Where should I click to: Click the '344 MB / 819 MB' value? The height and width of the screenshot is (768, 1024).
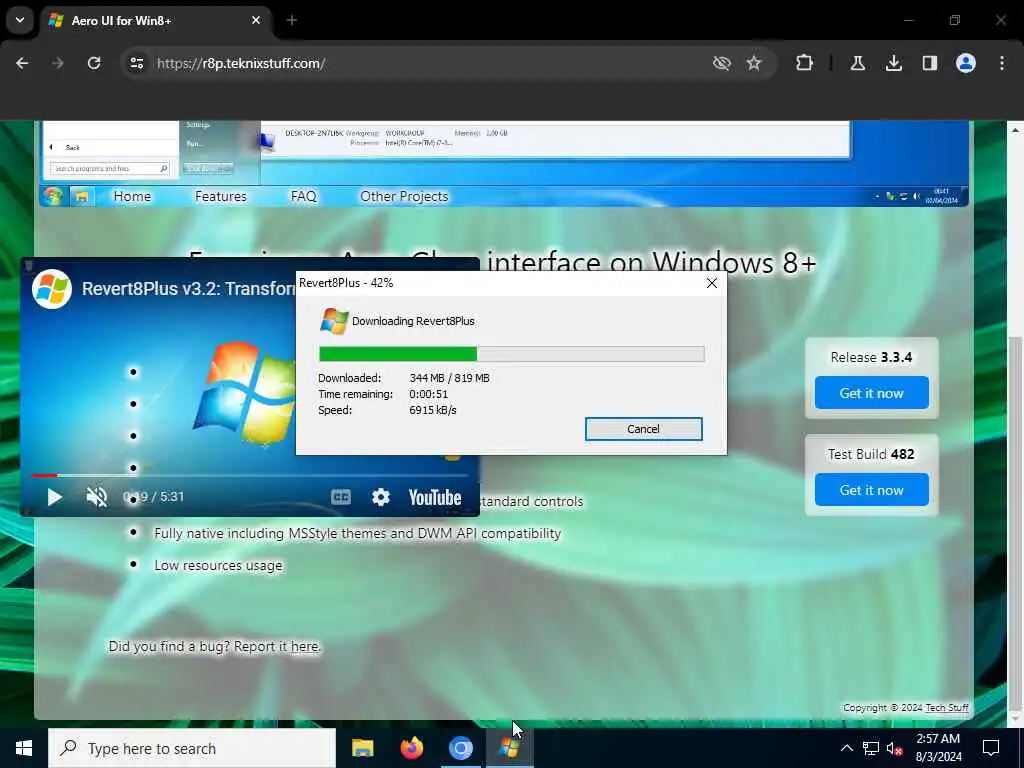449,378
